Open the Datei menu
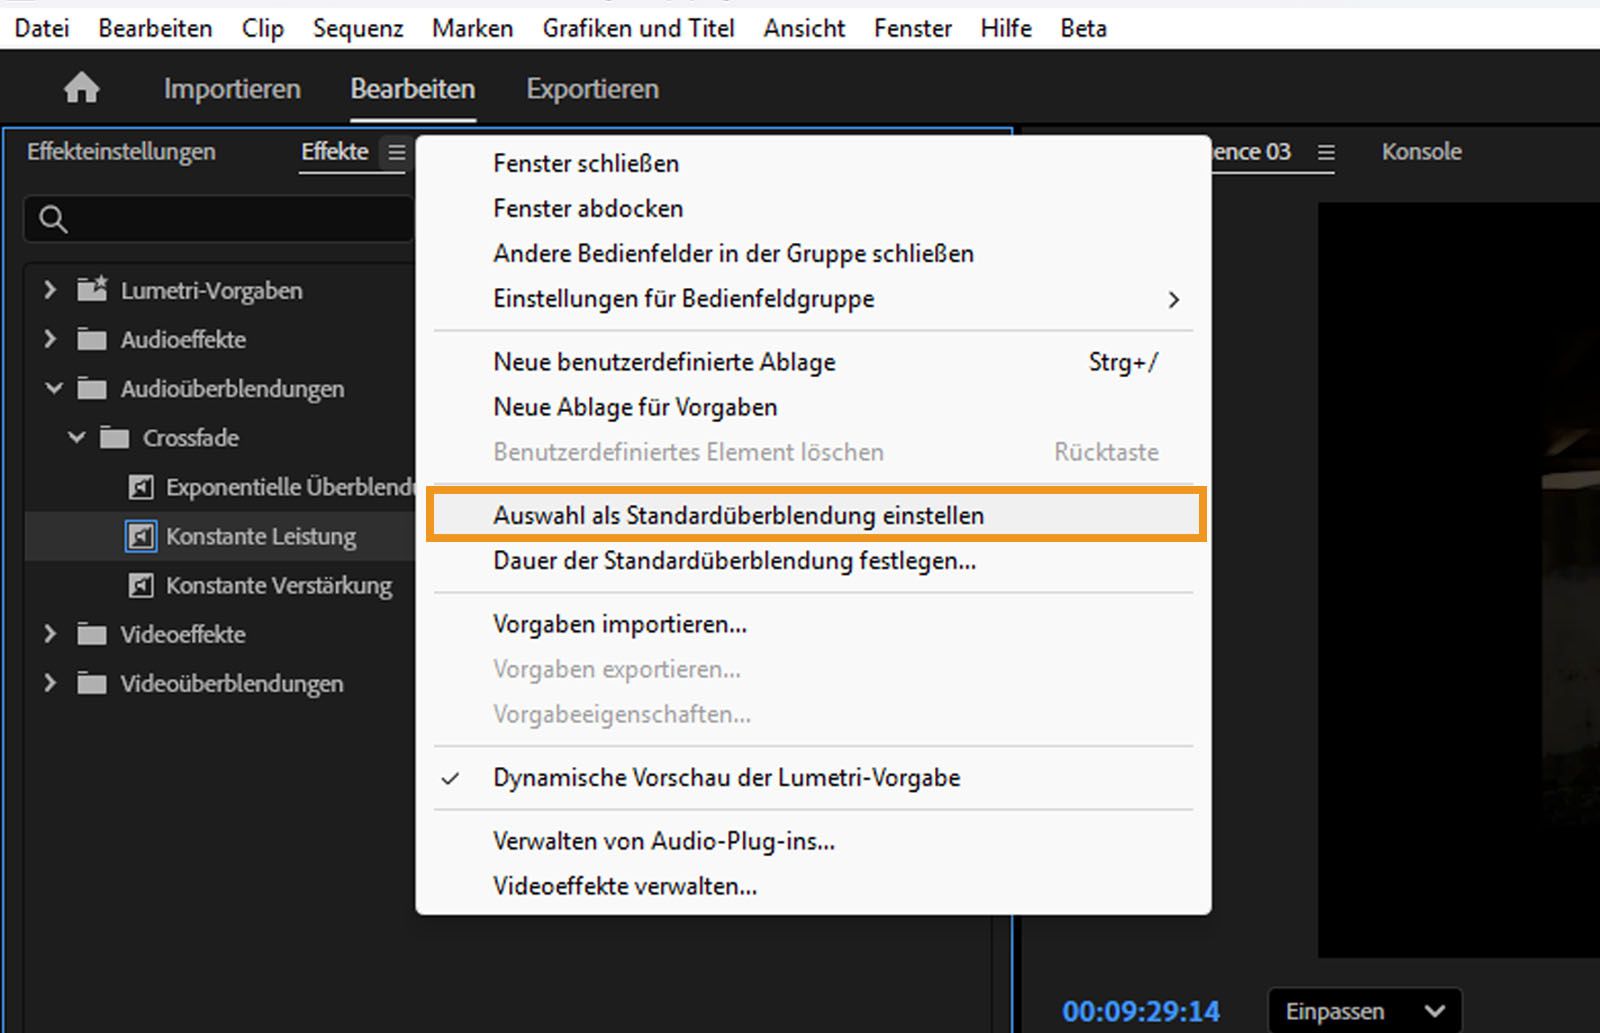The width and height of the screenshot is (1600, 1033). click(42, 28)
